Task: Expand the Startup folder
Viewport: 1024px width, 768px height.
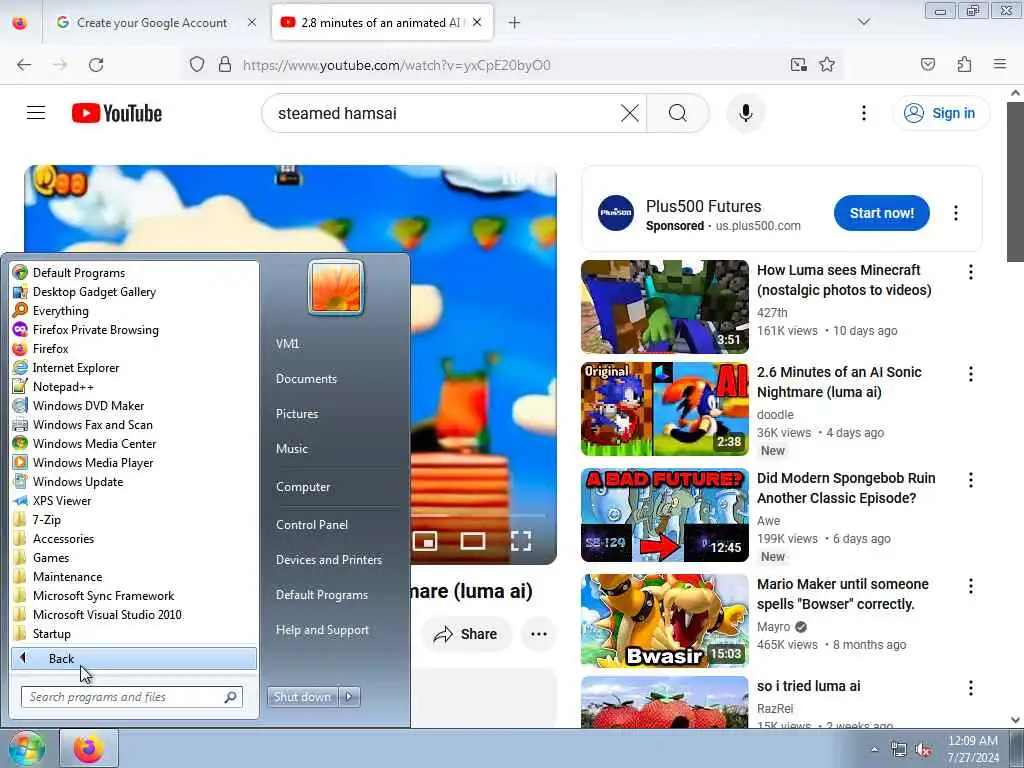Action: (134, 633)
